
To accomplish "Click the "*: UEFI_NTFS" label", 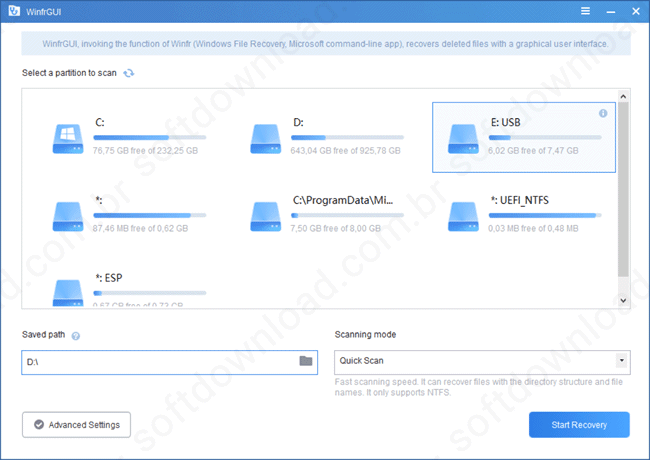I will coord(519,201).
